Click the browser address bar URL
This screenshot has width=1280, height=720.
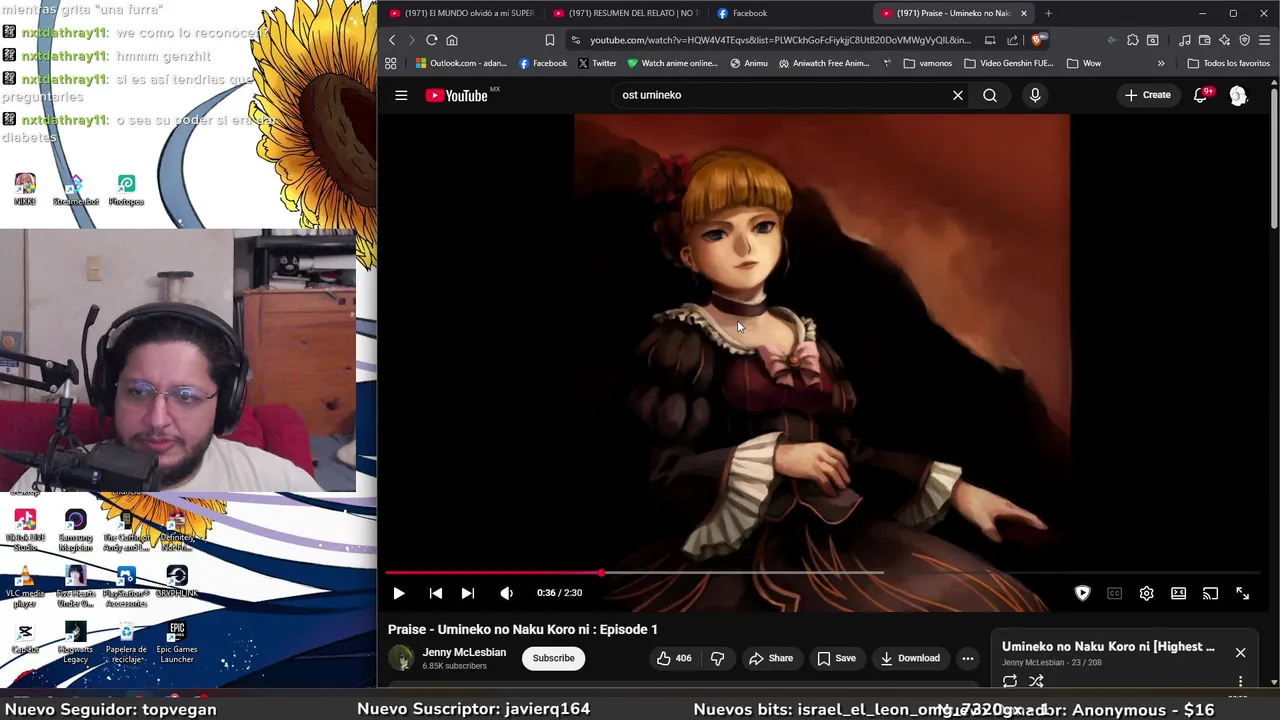tap(780, 40)
